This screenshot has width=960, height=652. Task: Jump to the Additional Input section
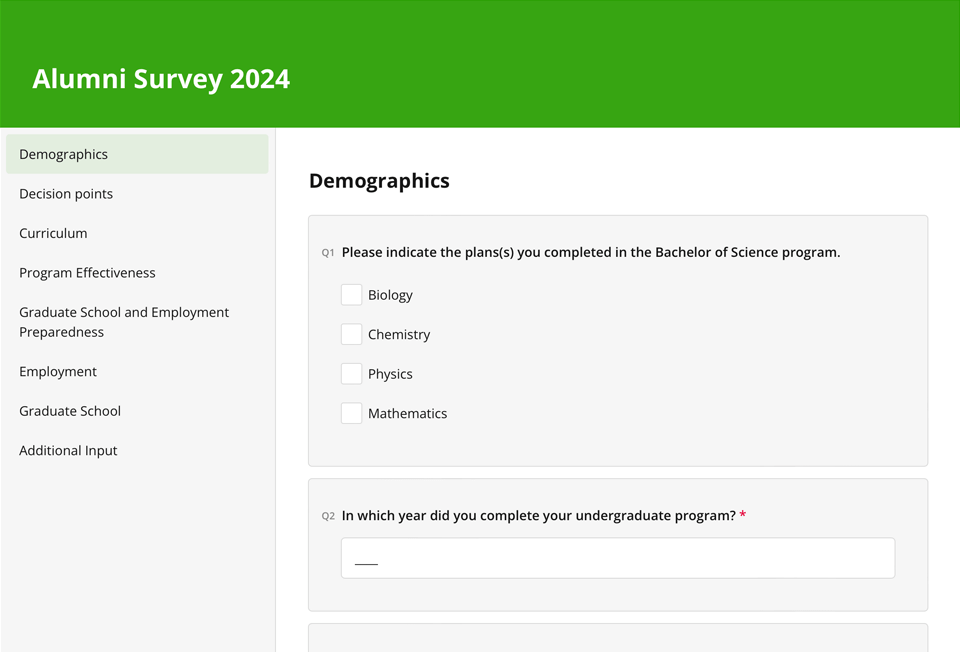click(x=68, y=450)
